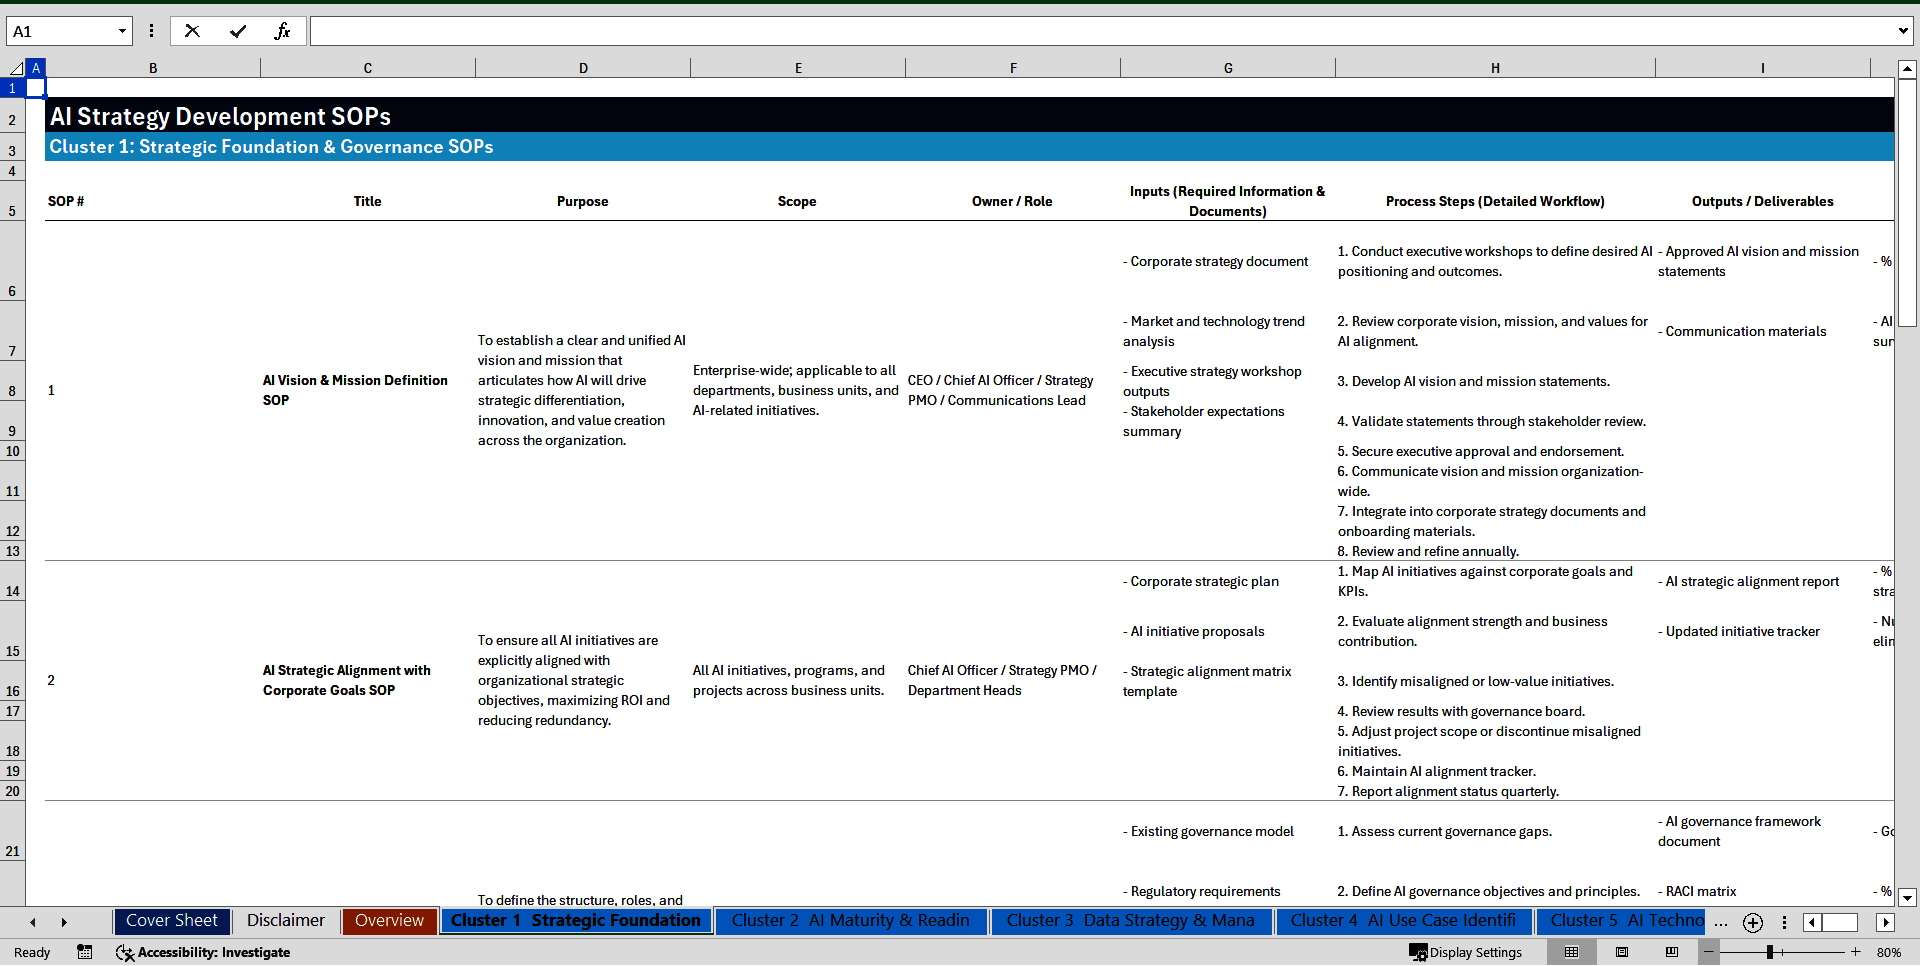The image size is (1920, 966).
Task: Run the Accessibility checker from the status bar
Action: pyautogui.click(x=203, y=952)
